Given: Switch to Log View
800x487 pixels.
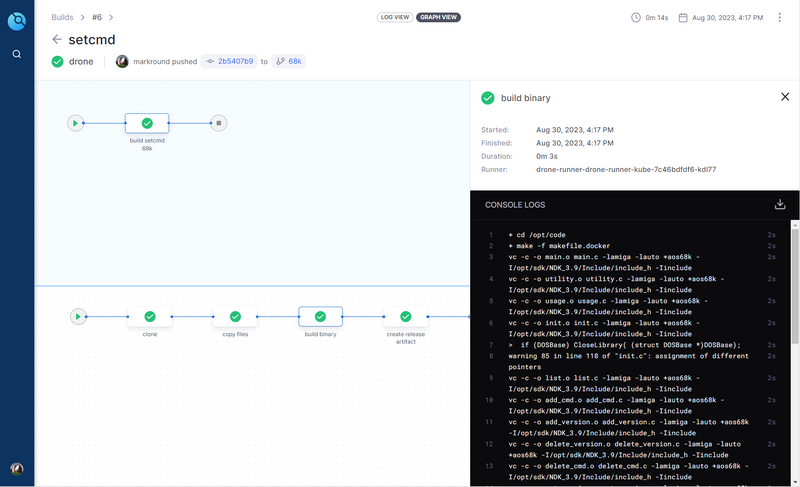Looking at the screenshot, I should coord(394,17).
